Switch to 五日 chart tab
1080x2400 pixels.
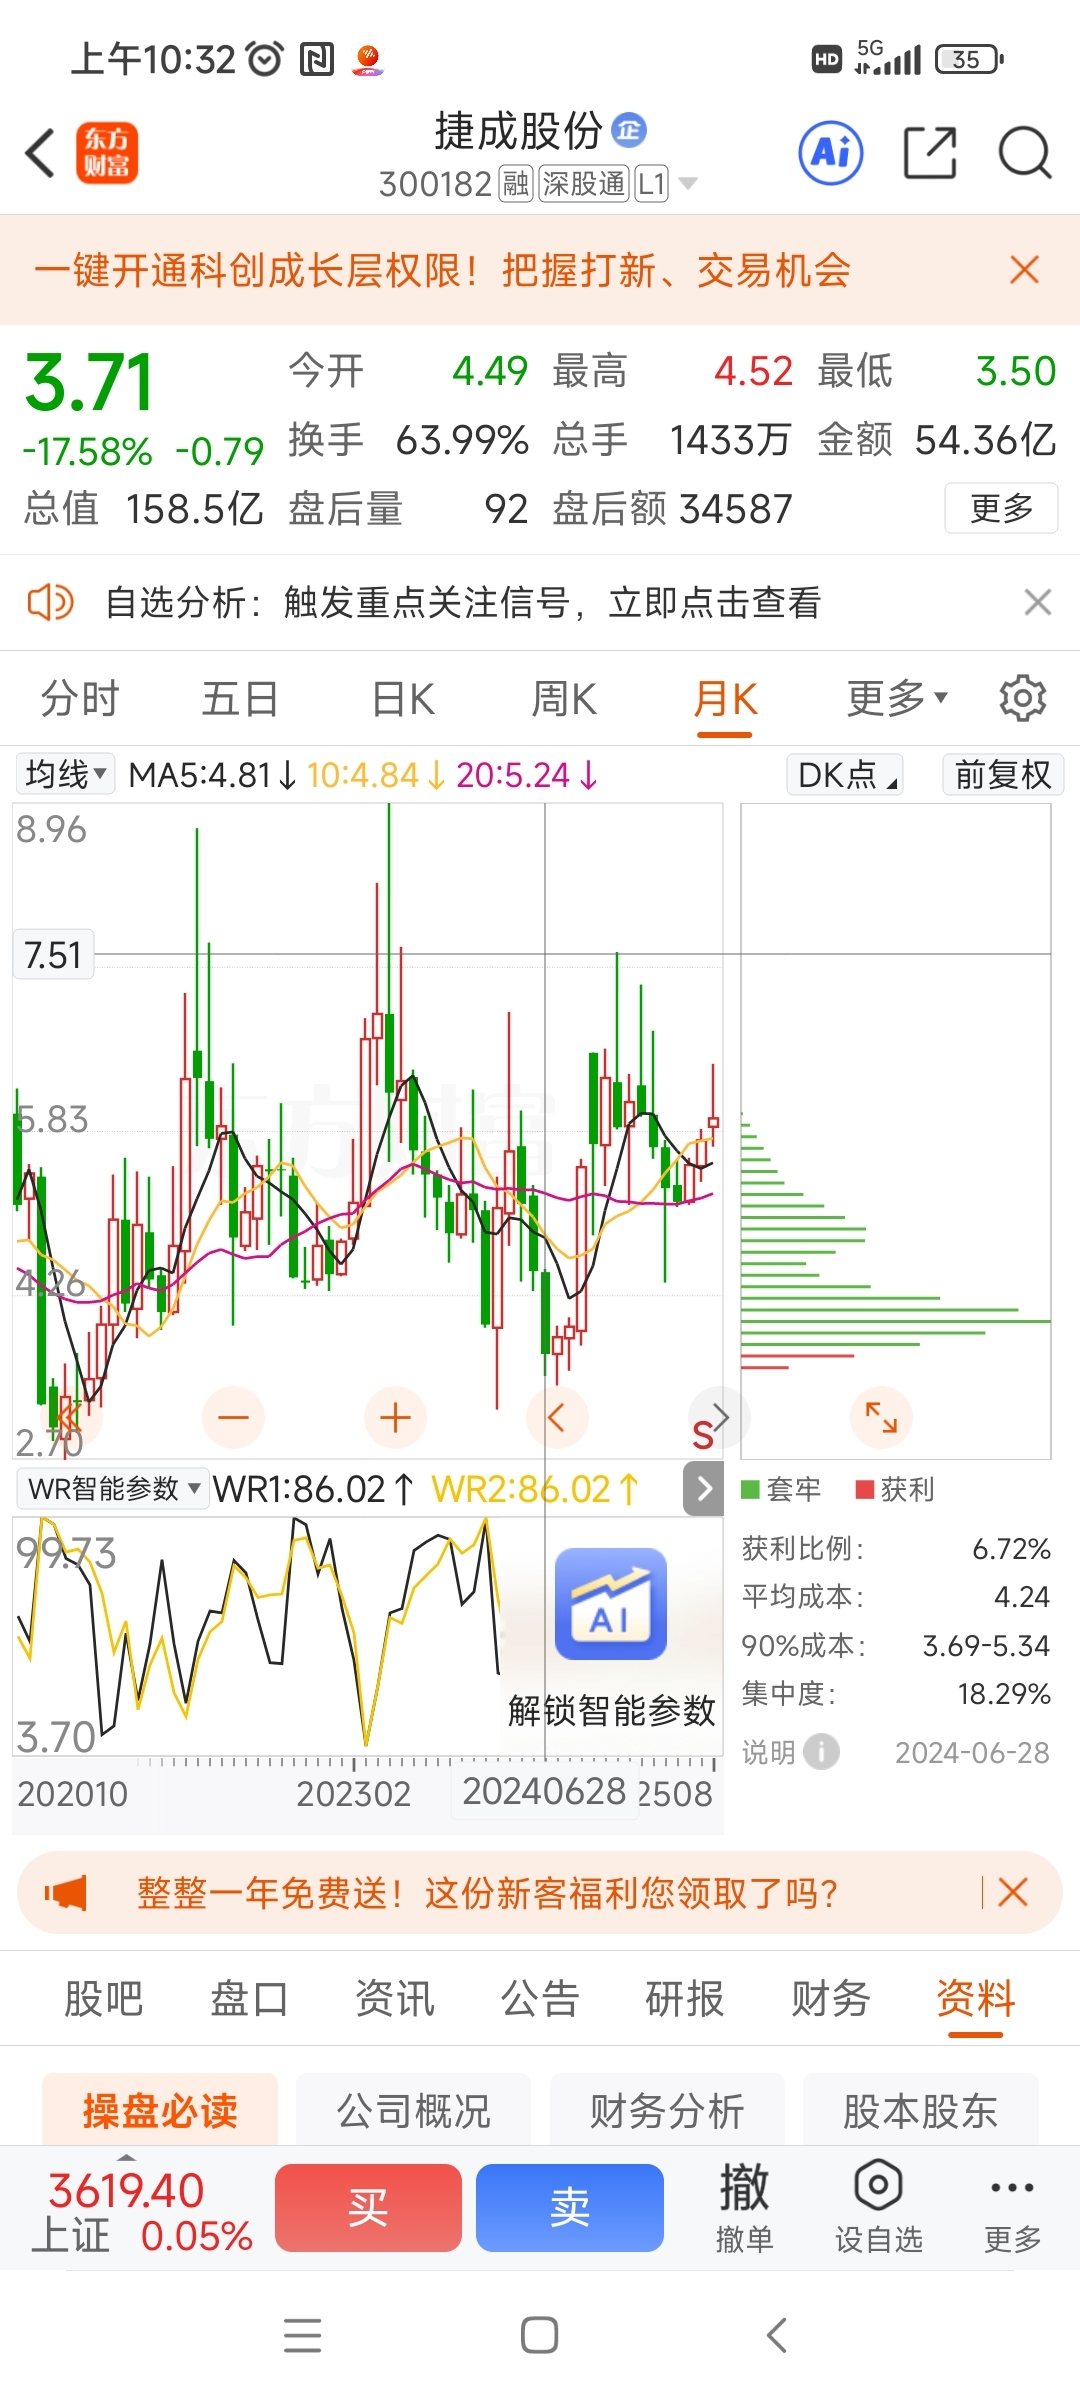(240, 698)
